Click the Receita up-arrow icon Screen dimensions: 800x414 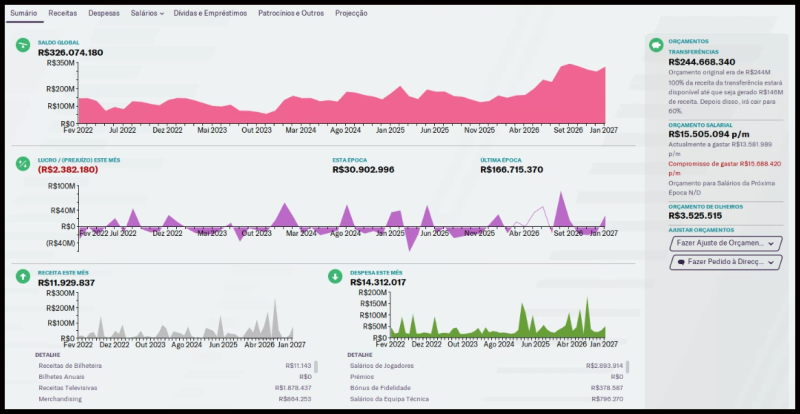coord(23,276)
